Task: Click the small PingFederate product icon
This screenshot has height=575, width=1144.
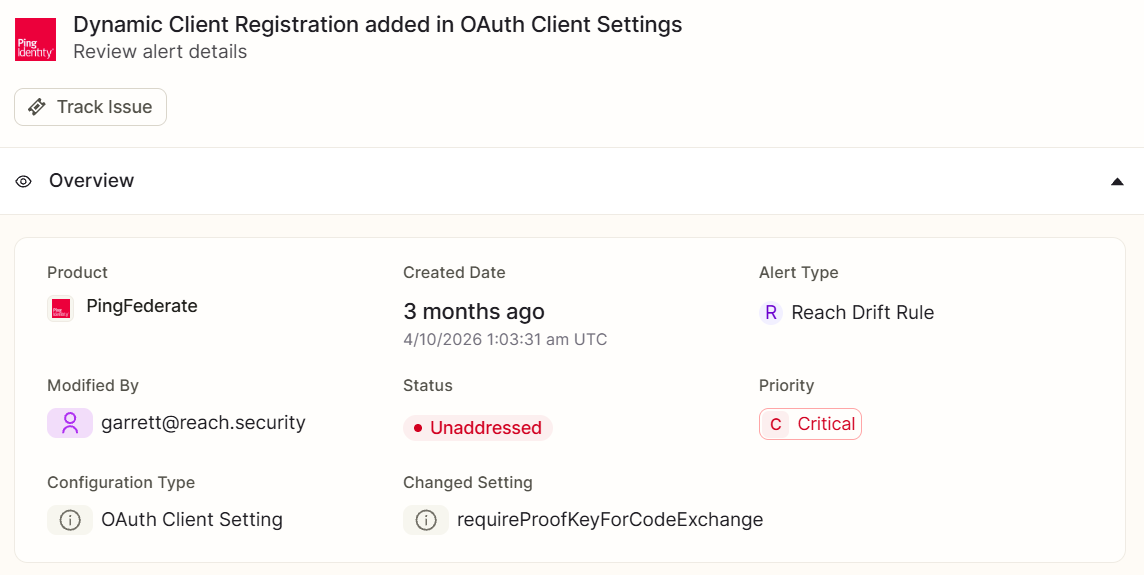Action: [61, 308]
